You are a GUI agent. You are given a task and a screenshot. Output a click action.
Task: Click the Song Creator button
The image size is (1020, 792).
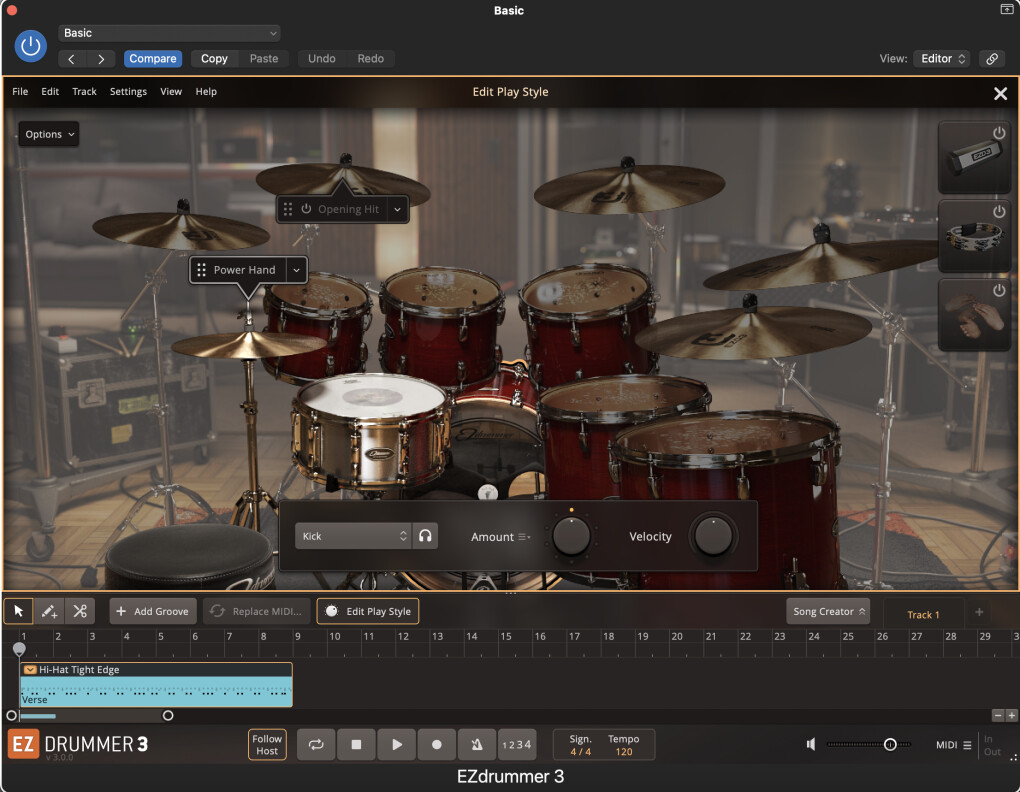[829, 611]
